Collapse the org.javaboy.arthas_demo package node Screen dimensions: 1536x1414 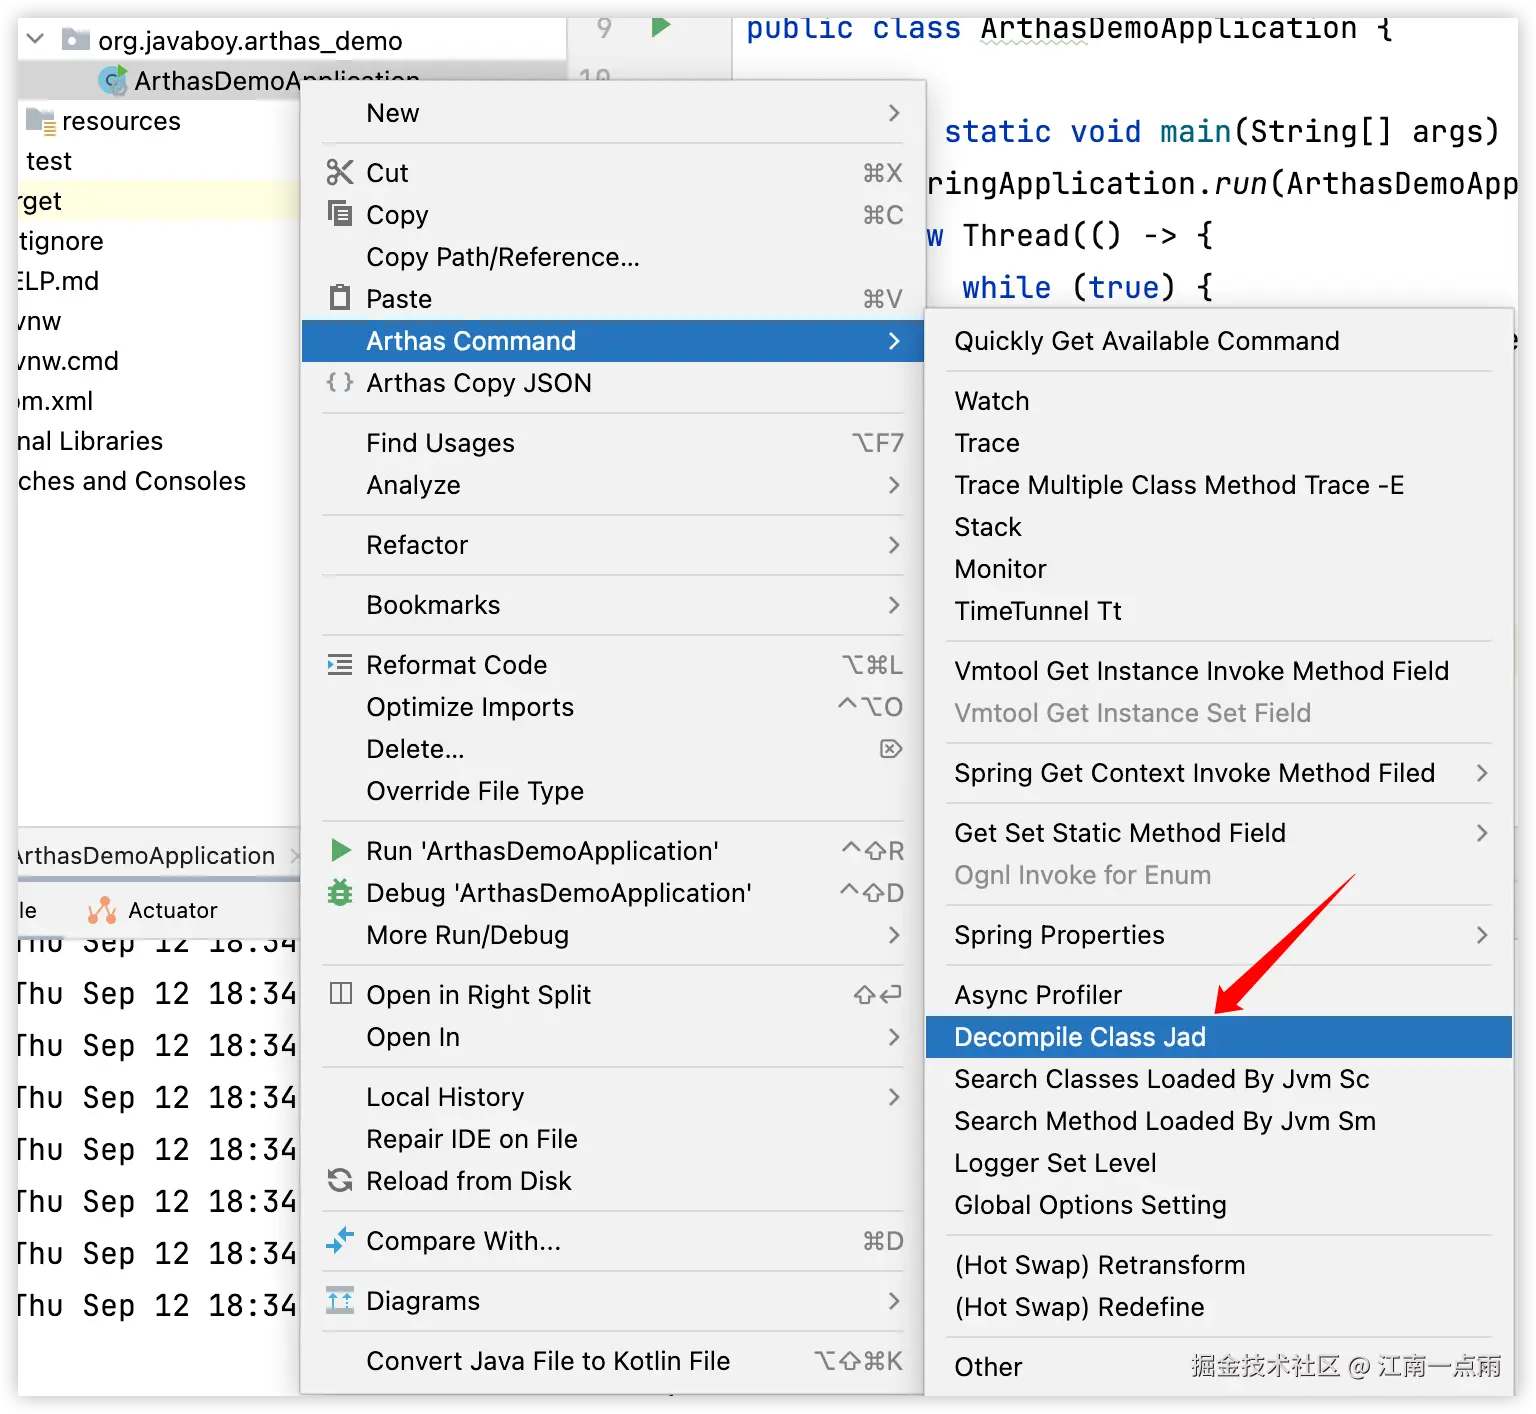click(35, 39)
